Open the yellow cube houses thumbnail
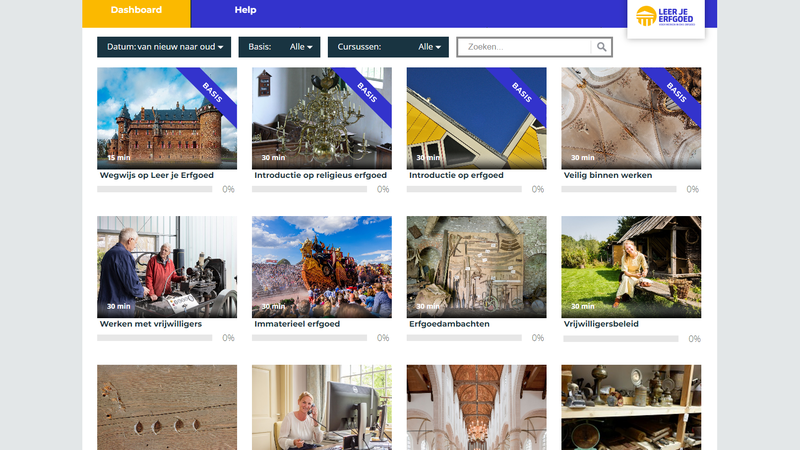This screenshot has height=450, width=800. [x=476, y=118]
